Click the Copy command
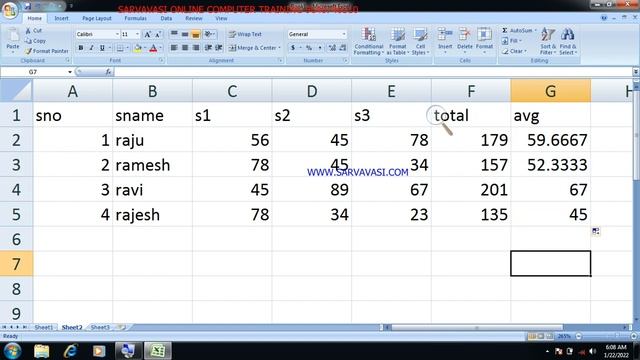 35,41
